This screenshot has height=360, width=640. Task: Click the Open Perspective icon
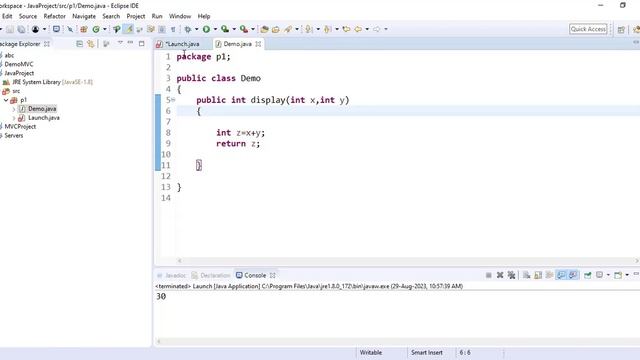coord(621,29)
